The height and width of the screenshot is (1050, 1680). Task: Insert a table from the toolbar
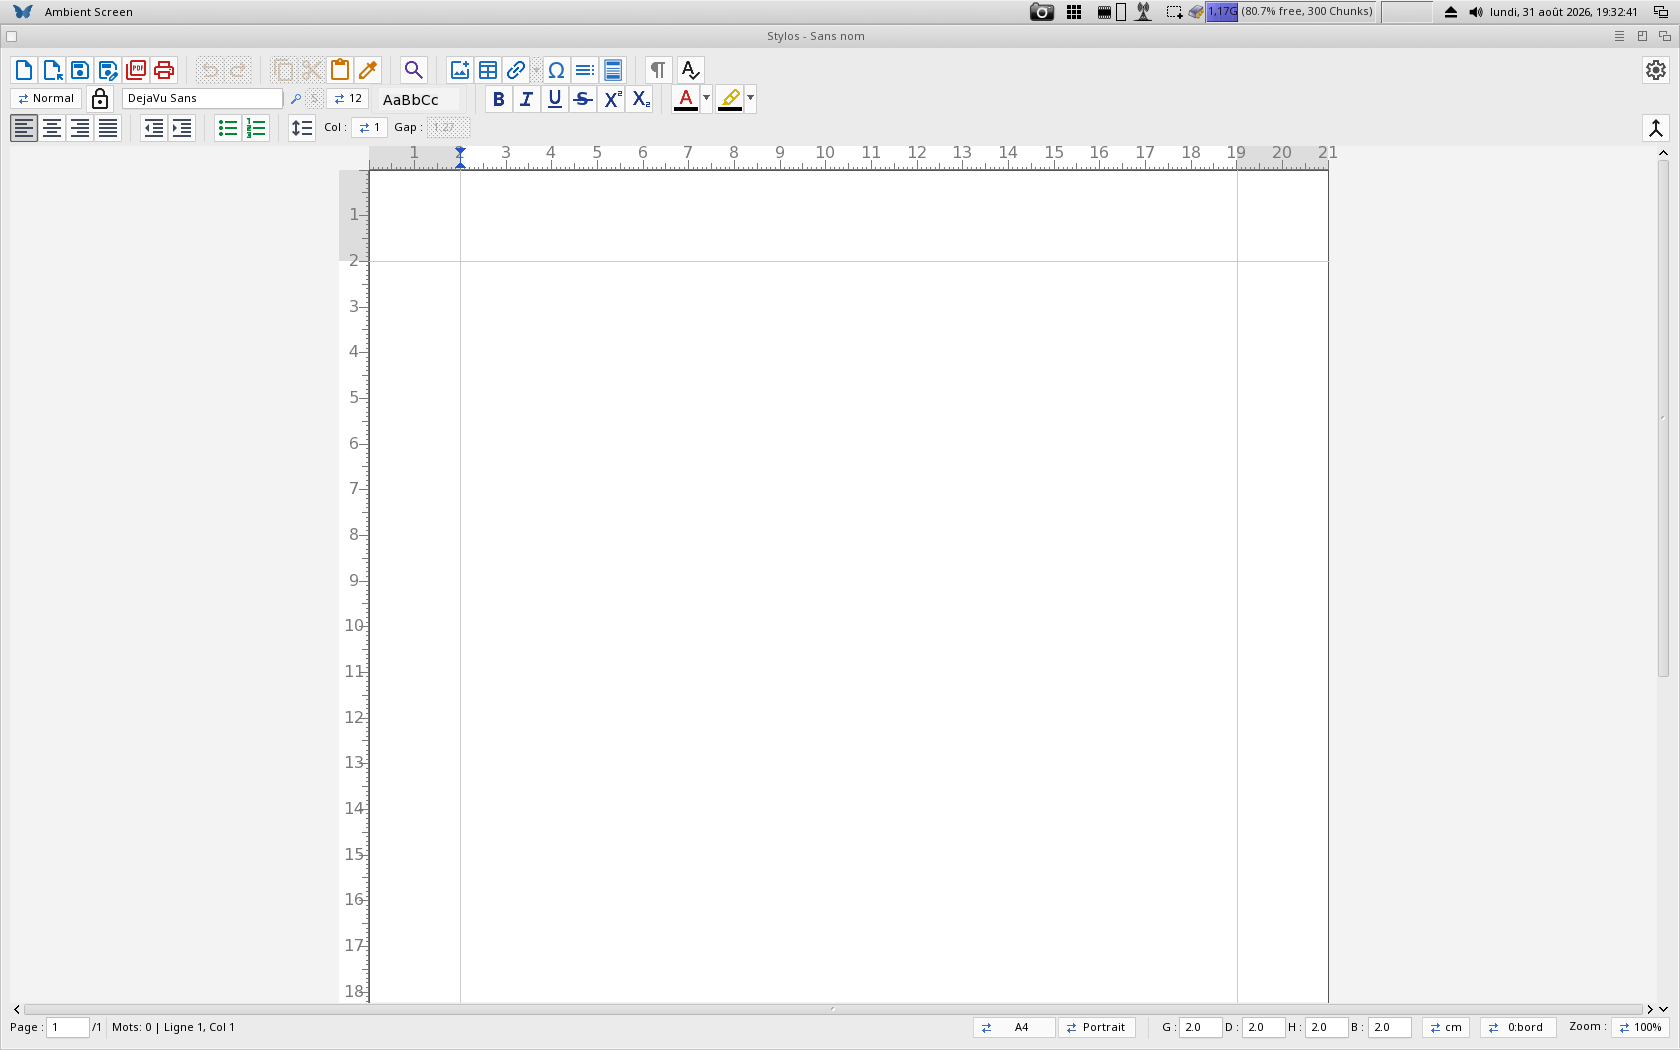click(488, 70)
